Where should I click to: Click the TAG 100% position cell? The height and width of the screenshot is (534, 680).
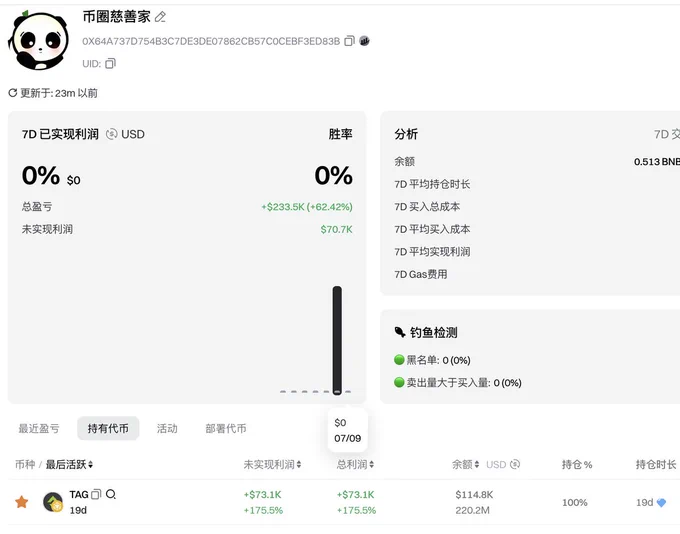(575, 502)
